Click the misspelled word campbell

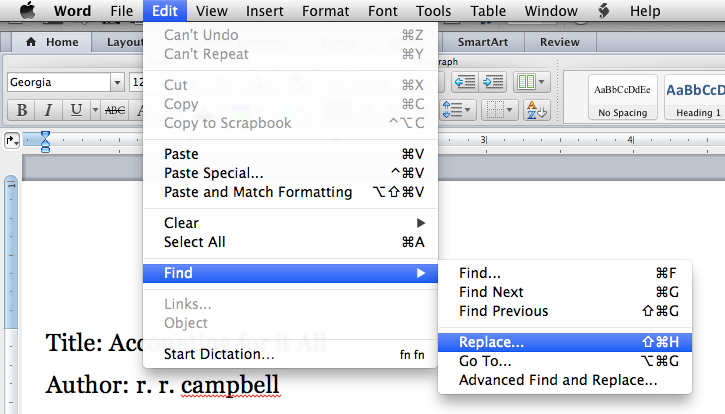point(230,385)
